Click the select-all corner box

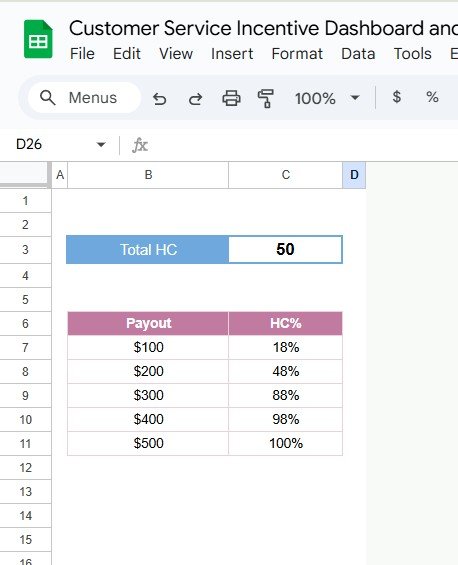pos(24,175)
